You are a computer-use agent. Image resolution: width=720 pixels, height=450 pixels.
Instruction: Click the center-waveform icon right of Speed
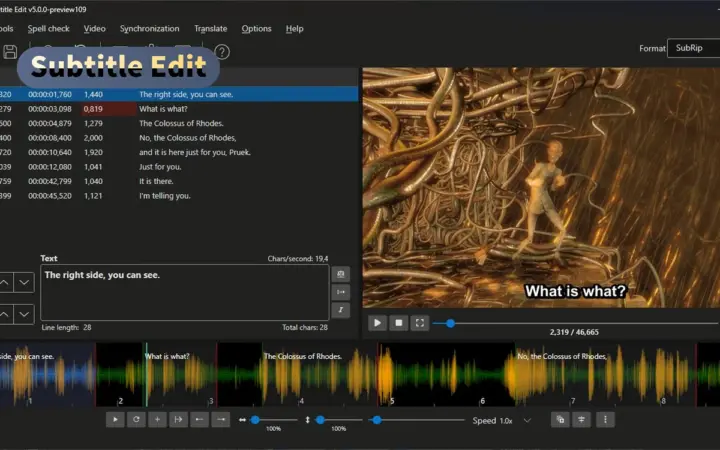tap(581, 419)
